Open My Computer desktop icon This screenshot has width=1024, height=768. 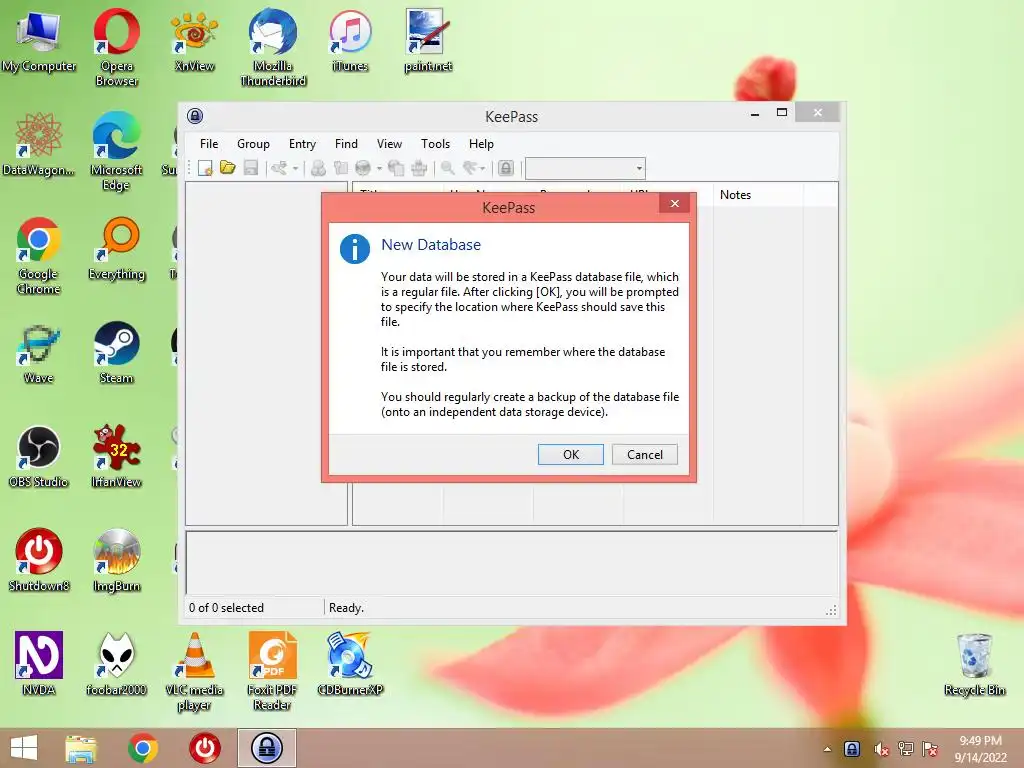click(39, 40)
